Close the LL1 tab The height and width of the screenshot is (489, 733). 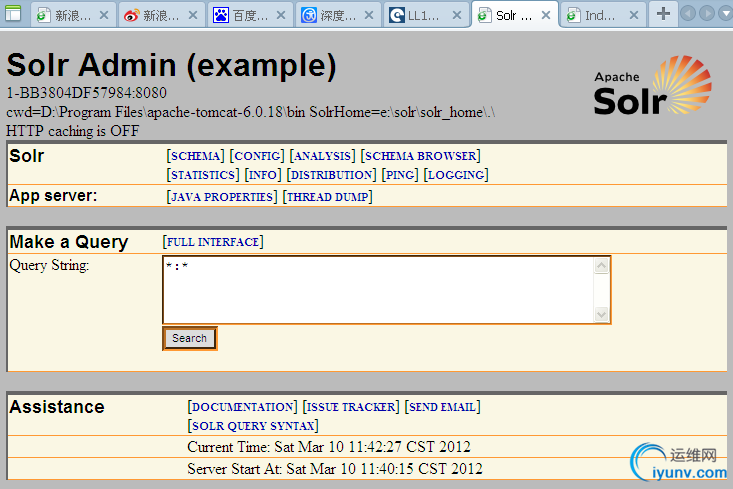click(x=457, y=15)
